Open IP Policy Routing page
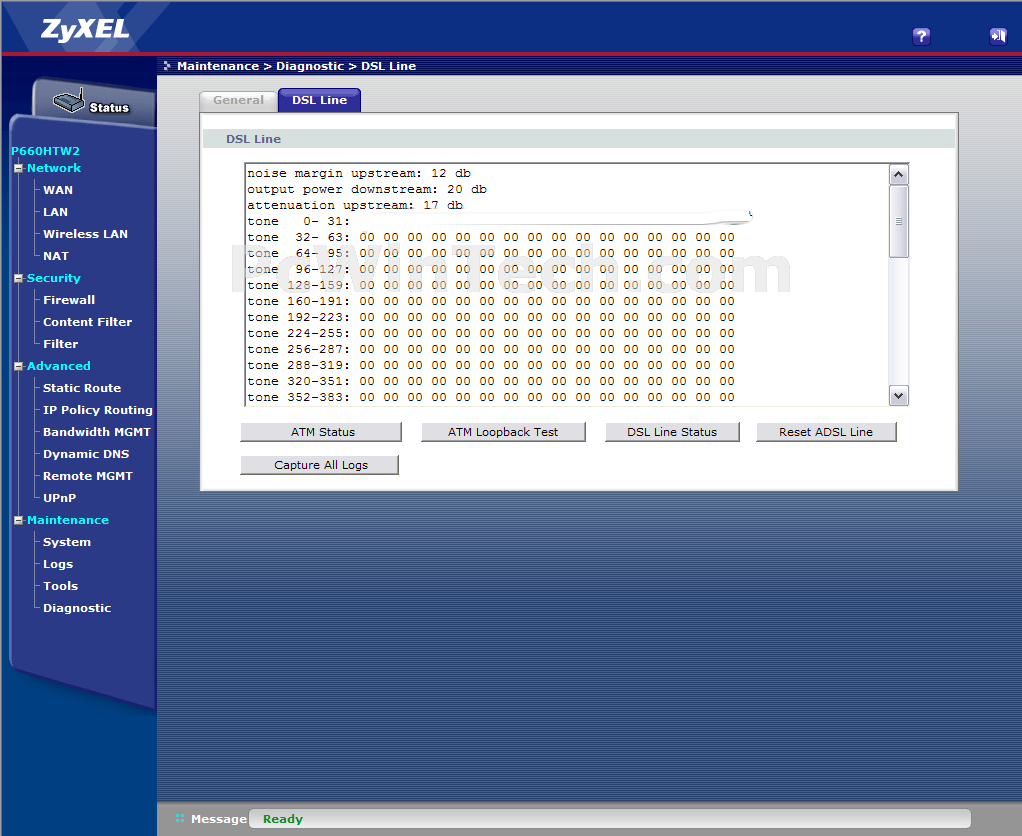This screenshot has height=836, width=1022. pos(98,410)
